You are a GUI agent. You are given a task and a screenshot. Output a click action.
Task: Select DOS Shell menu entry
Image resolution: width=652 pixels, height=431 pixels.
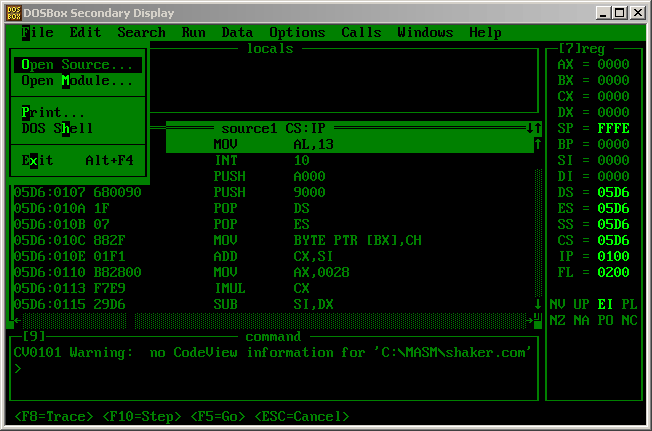pos(61,128)
